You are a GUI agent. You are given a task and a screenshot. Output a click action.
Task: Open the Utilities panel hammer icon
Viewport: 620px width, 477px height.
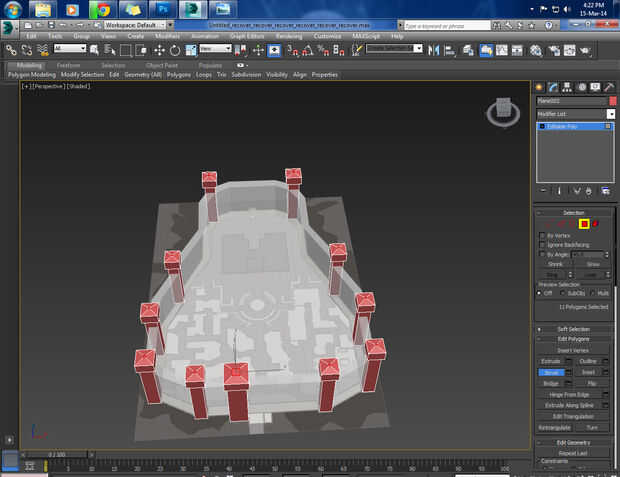click(x=609, y=87)
